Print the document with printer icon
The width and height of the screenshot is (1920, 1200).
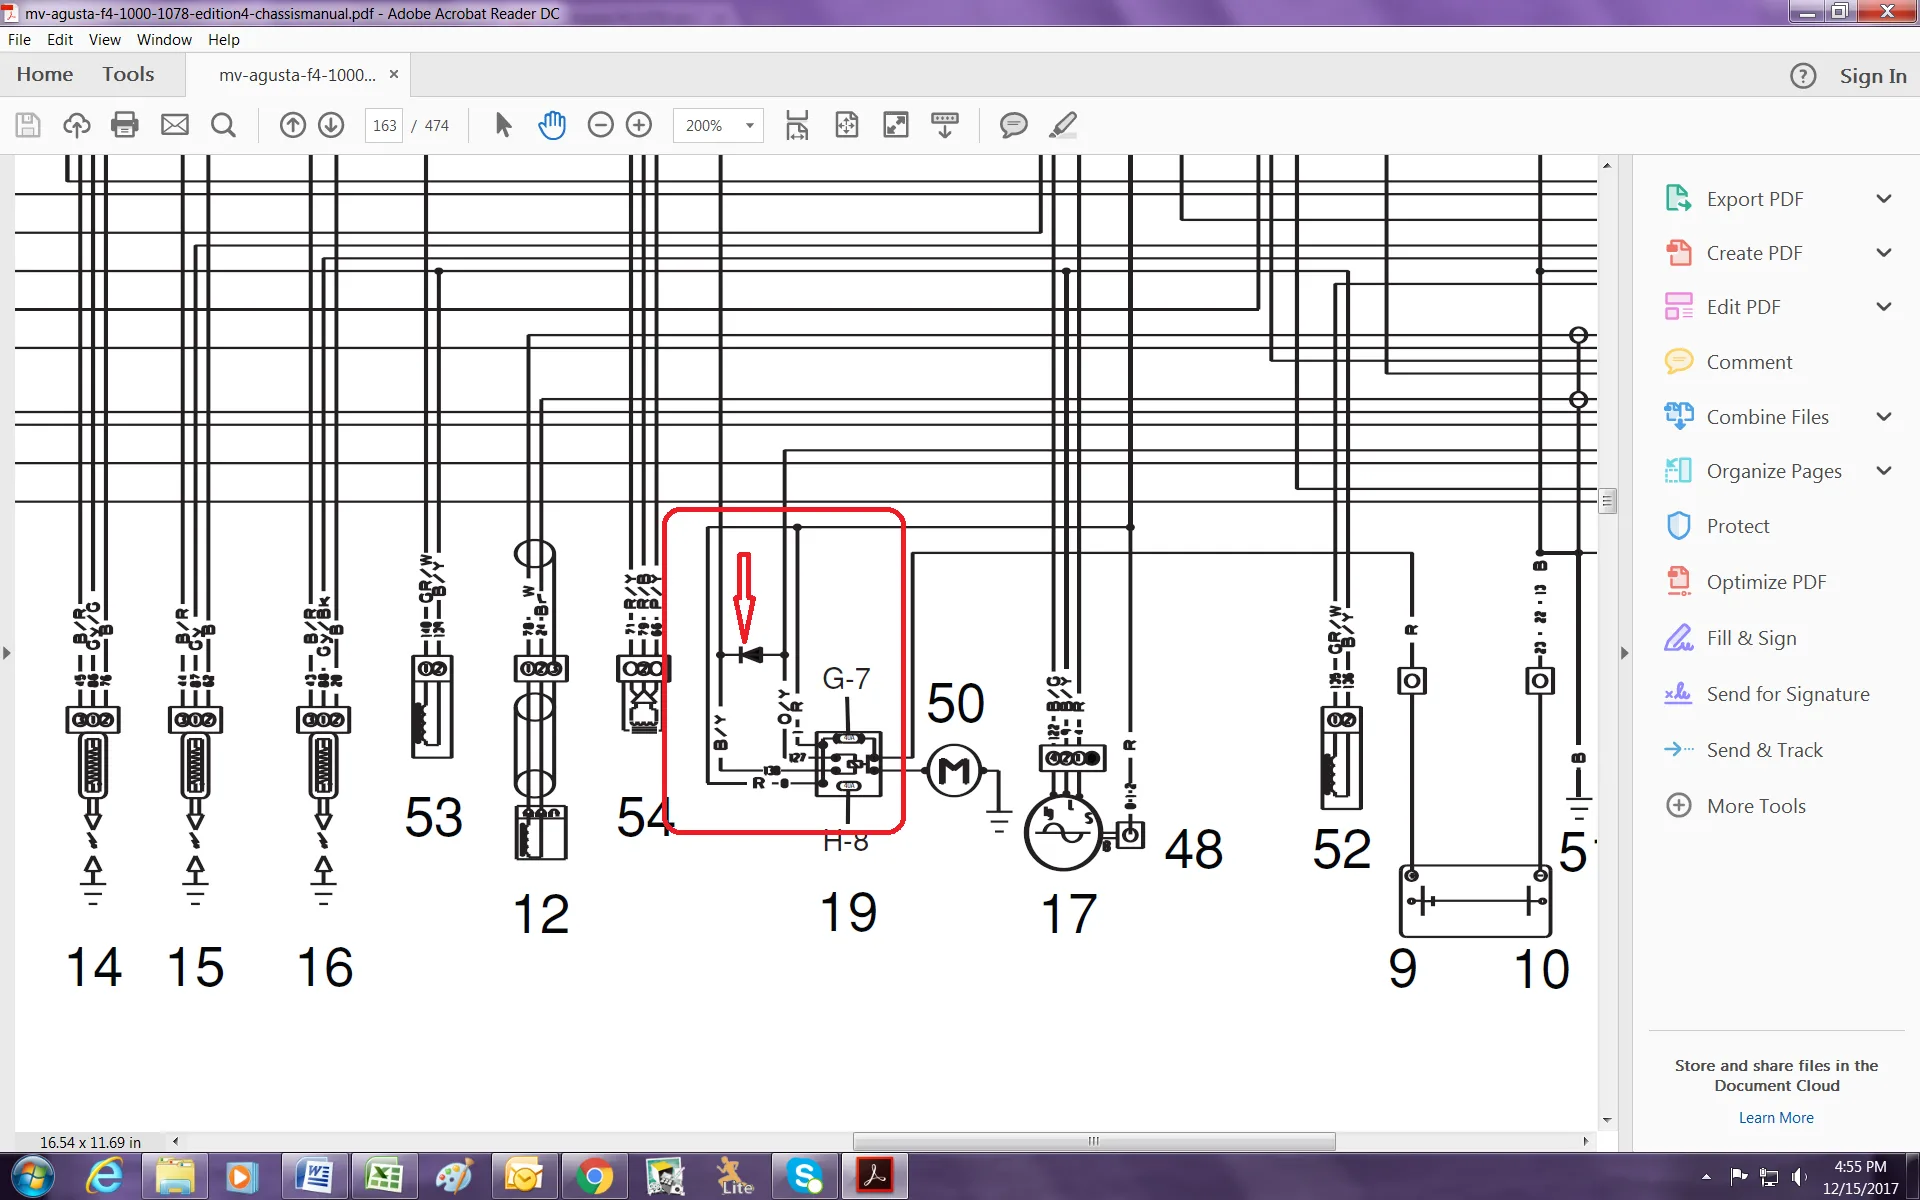coord(125,125)
